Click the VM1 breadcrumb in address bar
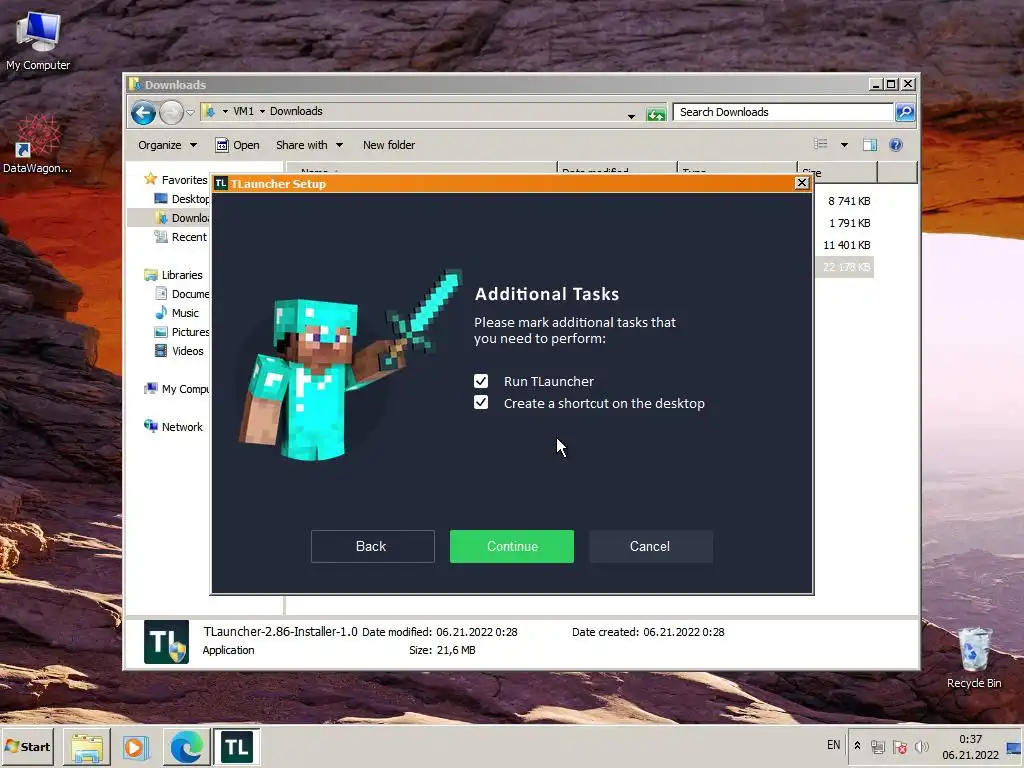 pos(243,111)
